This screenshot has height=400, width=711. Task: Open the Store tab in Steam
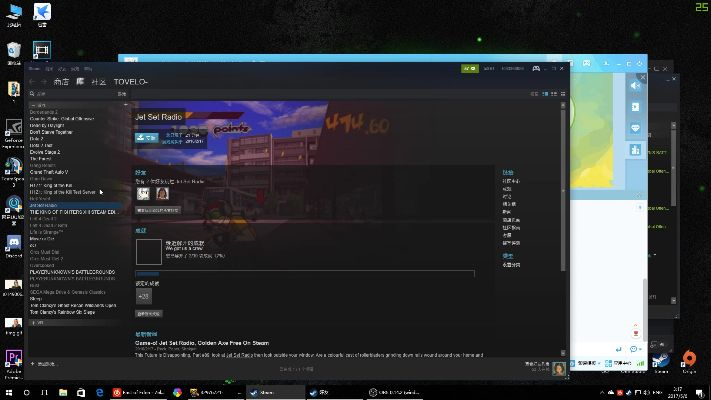[x=61, y=82]
